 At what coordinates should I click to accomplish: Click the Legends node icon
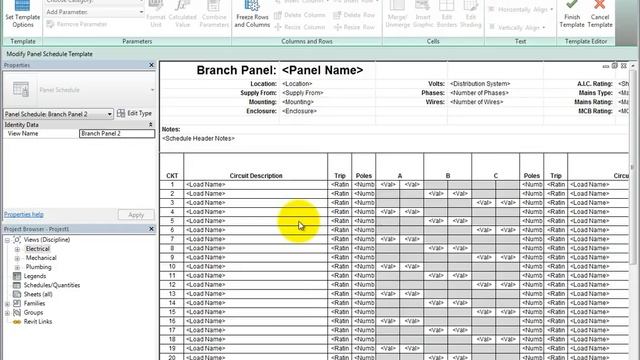point(17,276)
